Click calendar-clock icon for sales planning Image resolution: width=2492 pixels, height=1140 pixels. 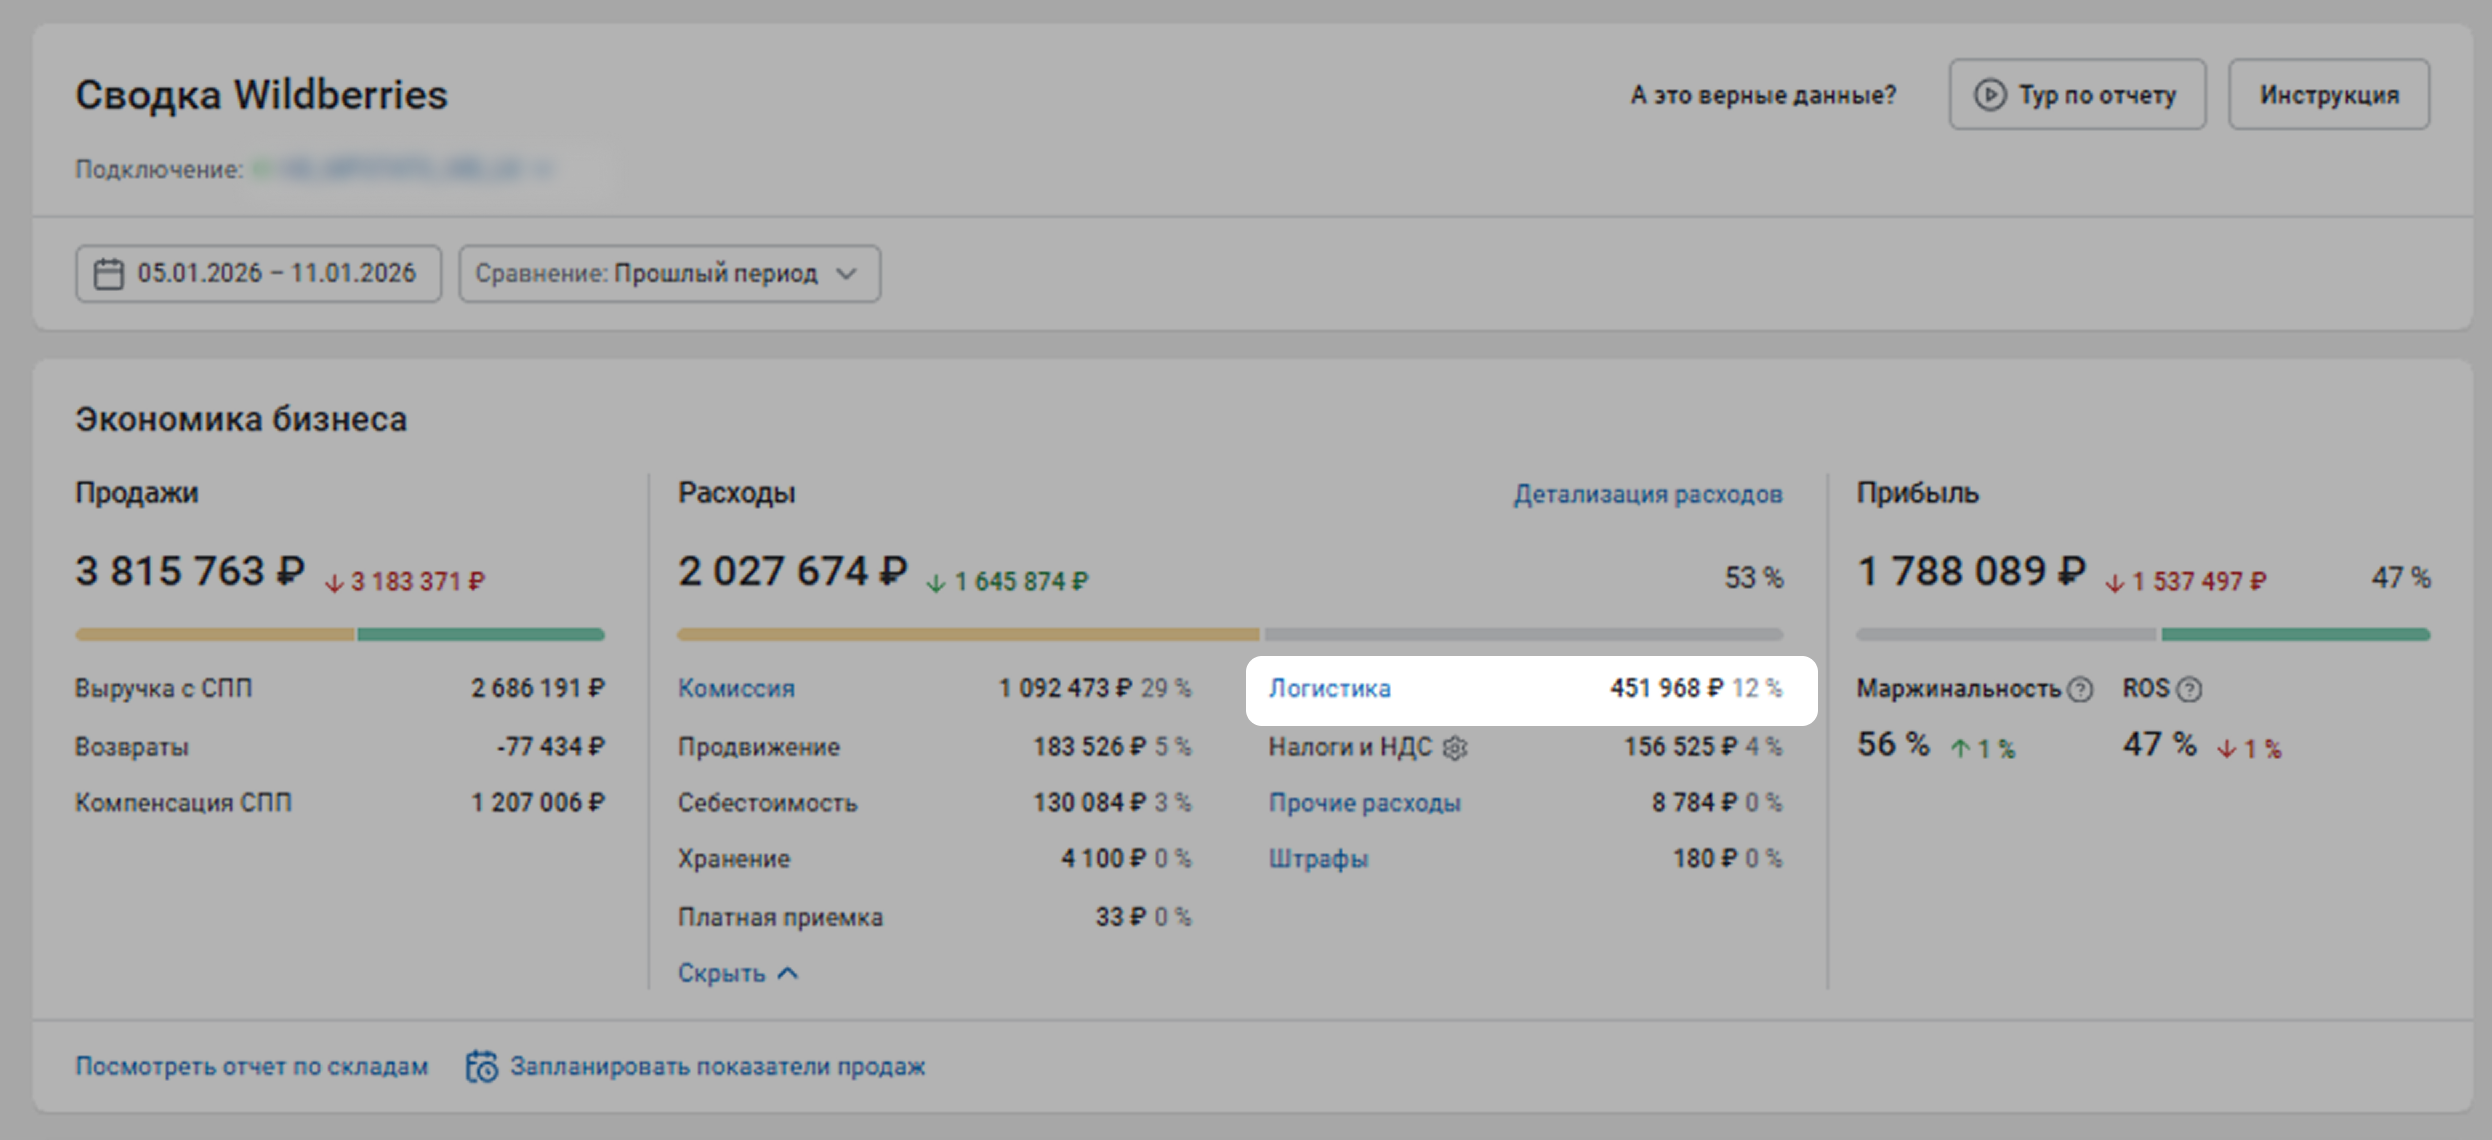pos(482,1066)
